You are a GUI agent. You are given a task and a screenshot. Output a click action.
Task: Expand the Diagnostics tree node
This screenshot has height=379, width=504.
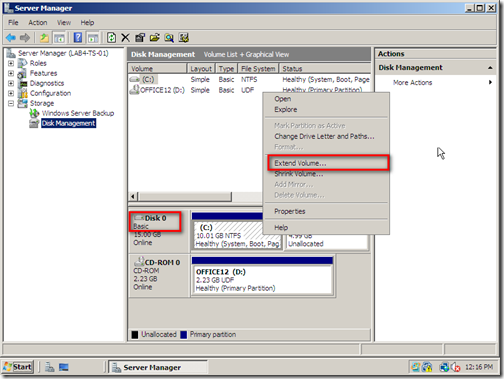click(x=11, y=83)
